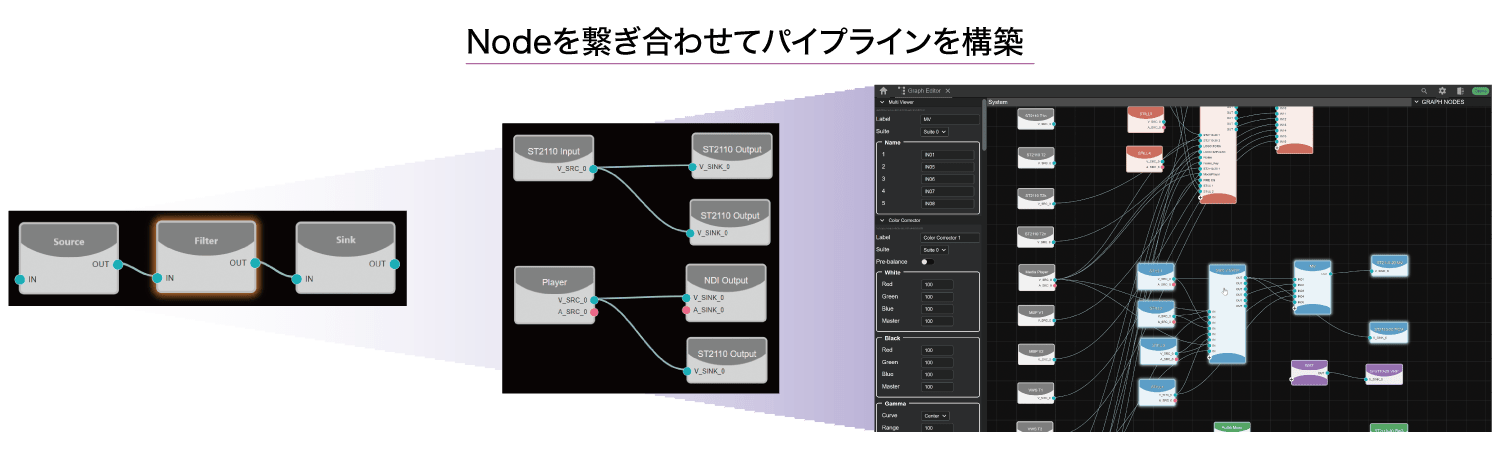
Task: Click the OUT port of the Sink node
Action: [x=396, y=264]
